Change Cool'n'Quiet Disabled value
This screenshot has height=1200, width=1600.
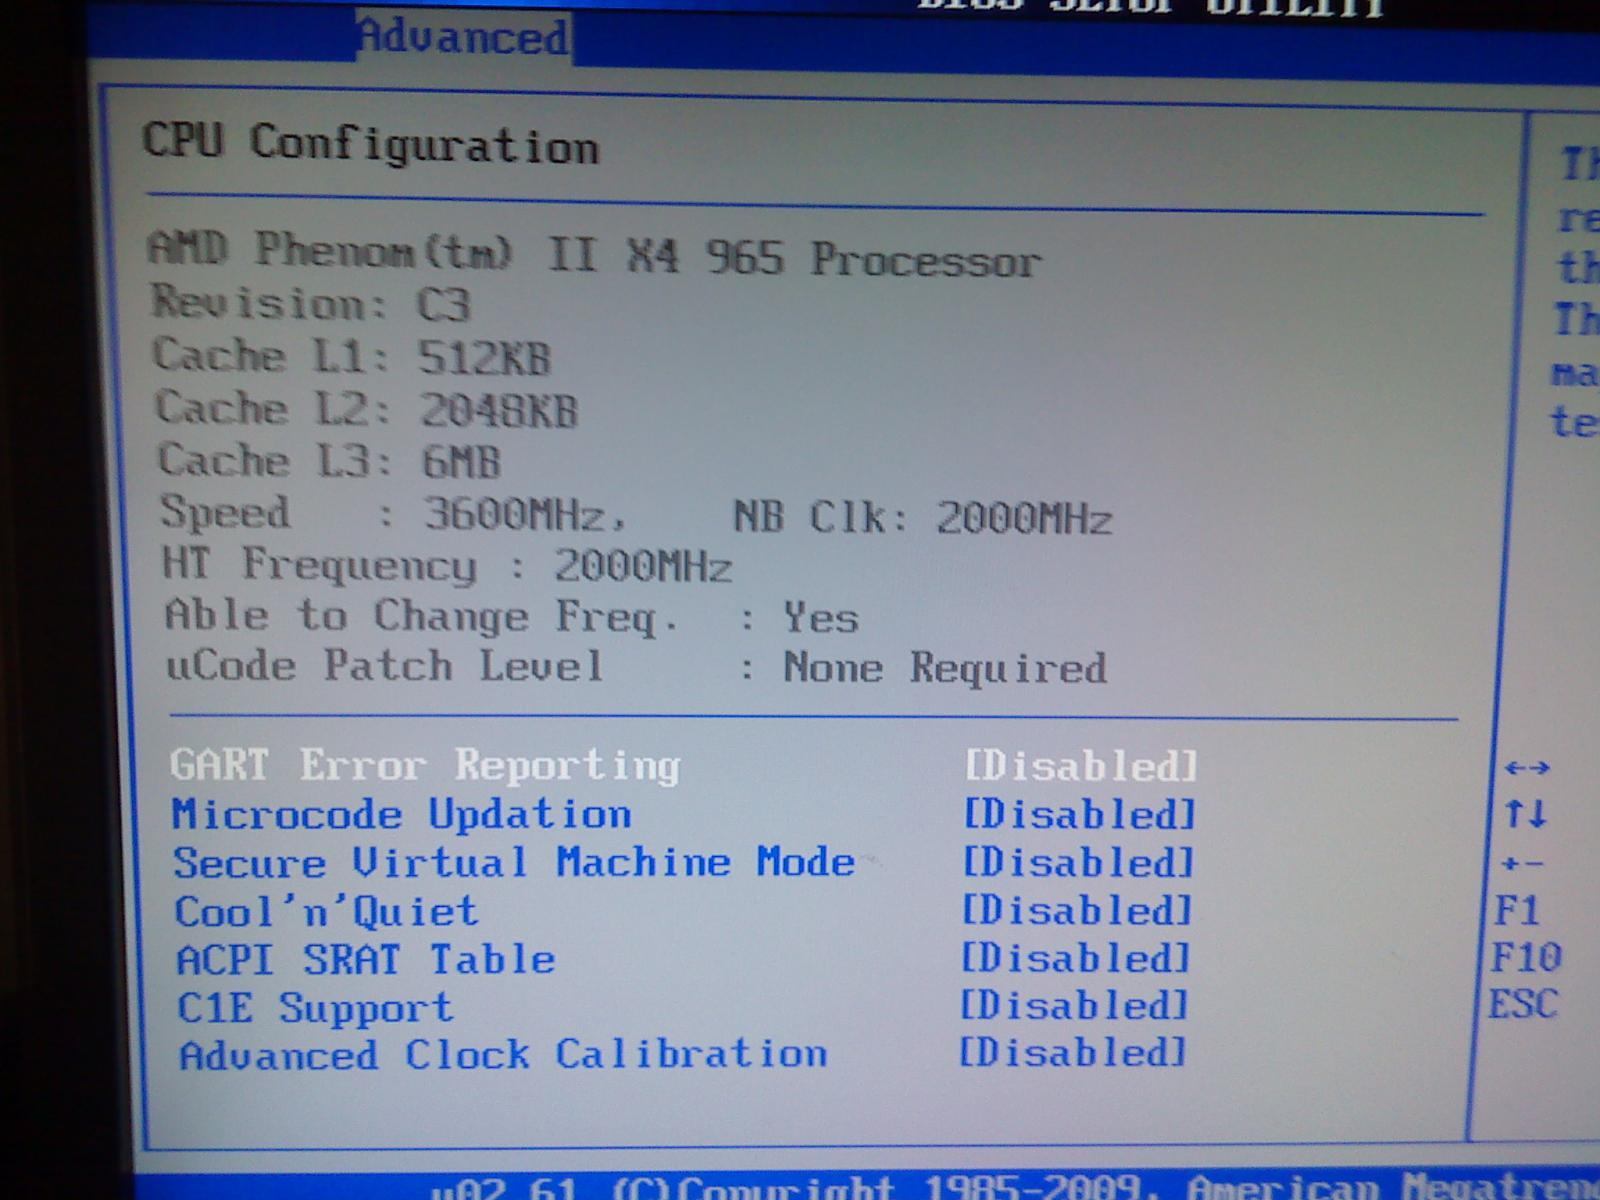(x=1077, y=910)
